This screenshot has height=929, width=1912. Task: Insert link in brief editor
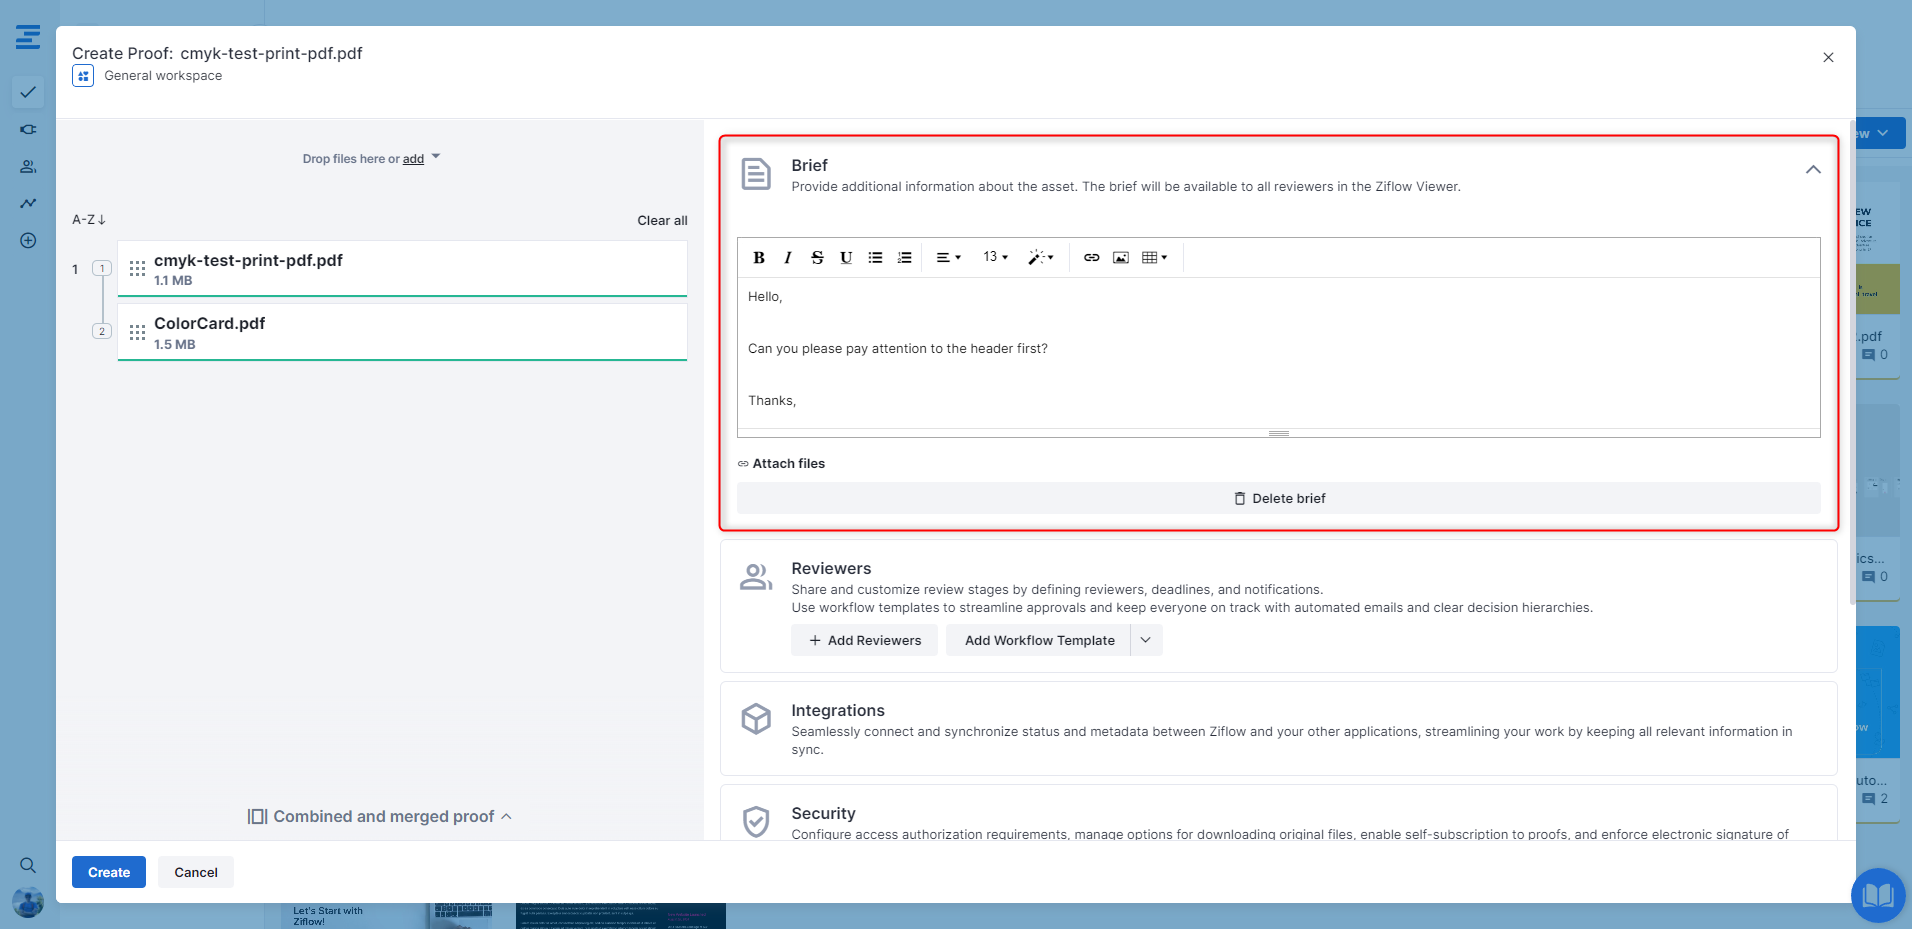pyautogui.click(x=1092, y=257)
